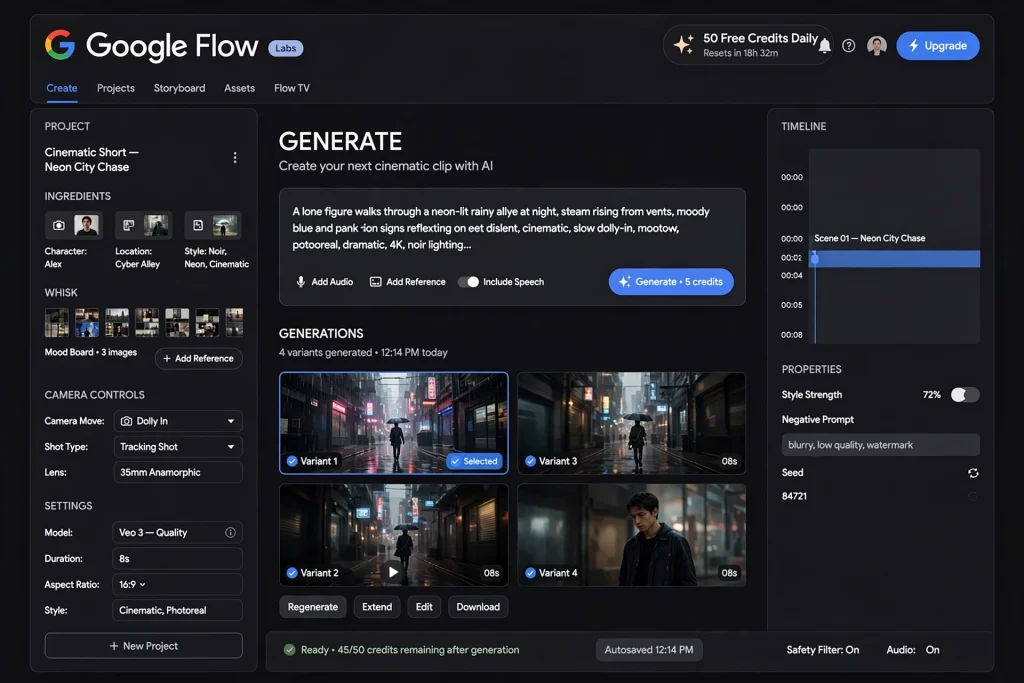This screenshot has width=1024, height=683.
Task: Select the Style ingredient icon
Action: [x=198, y=225]
